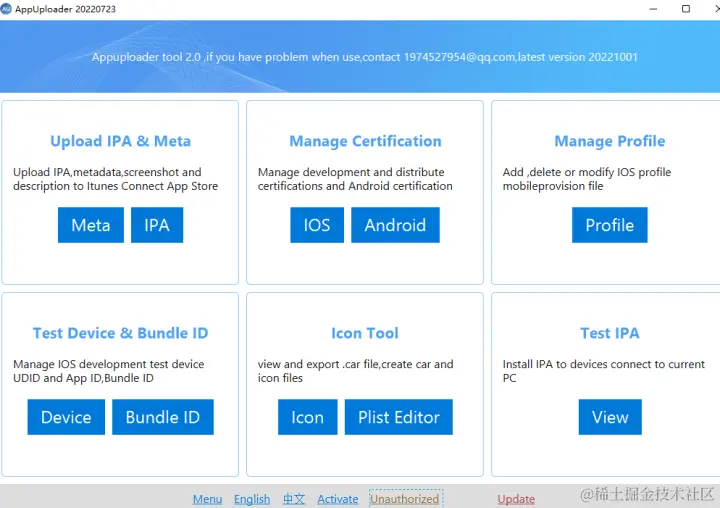
Task: Click the red Update link
Action: (x=516, y=499)
